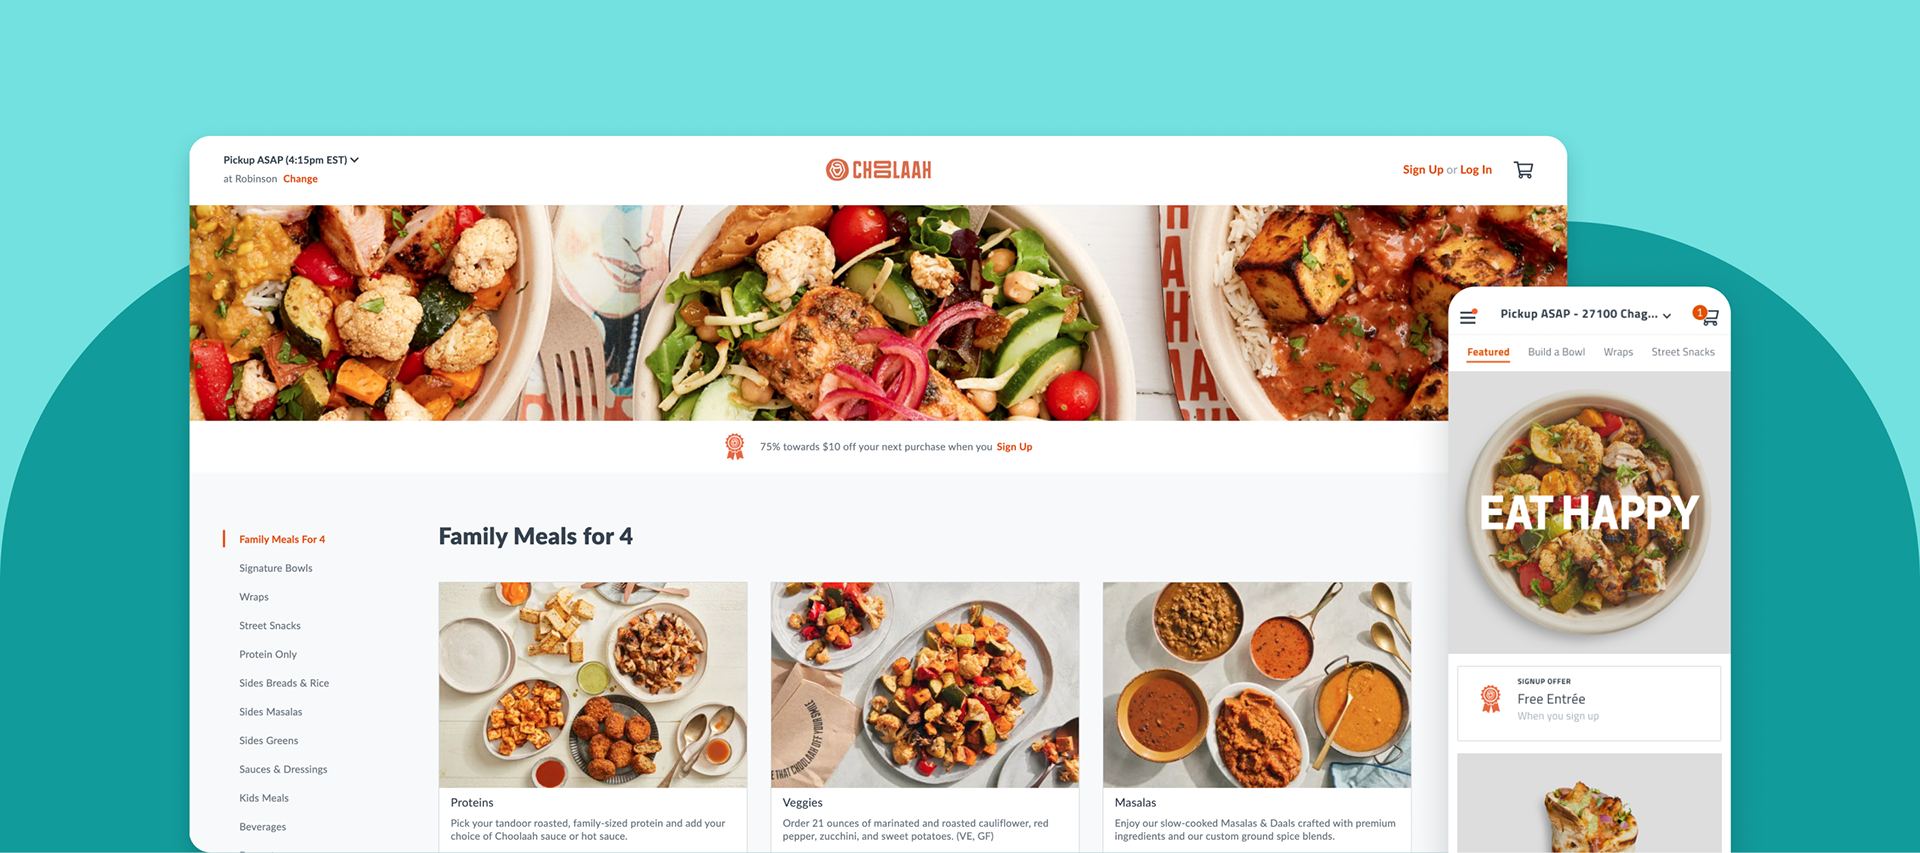Open the Wraps tab on mobile
This screenshot has width=1920, height=853.
[1618, 352]
